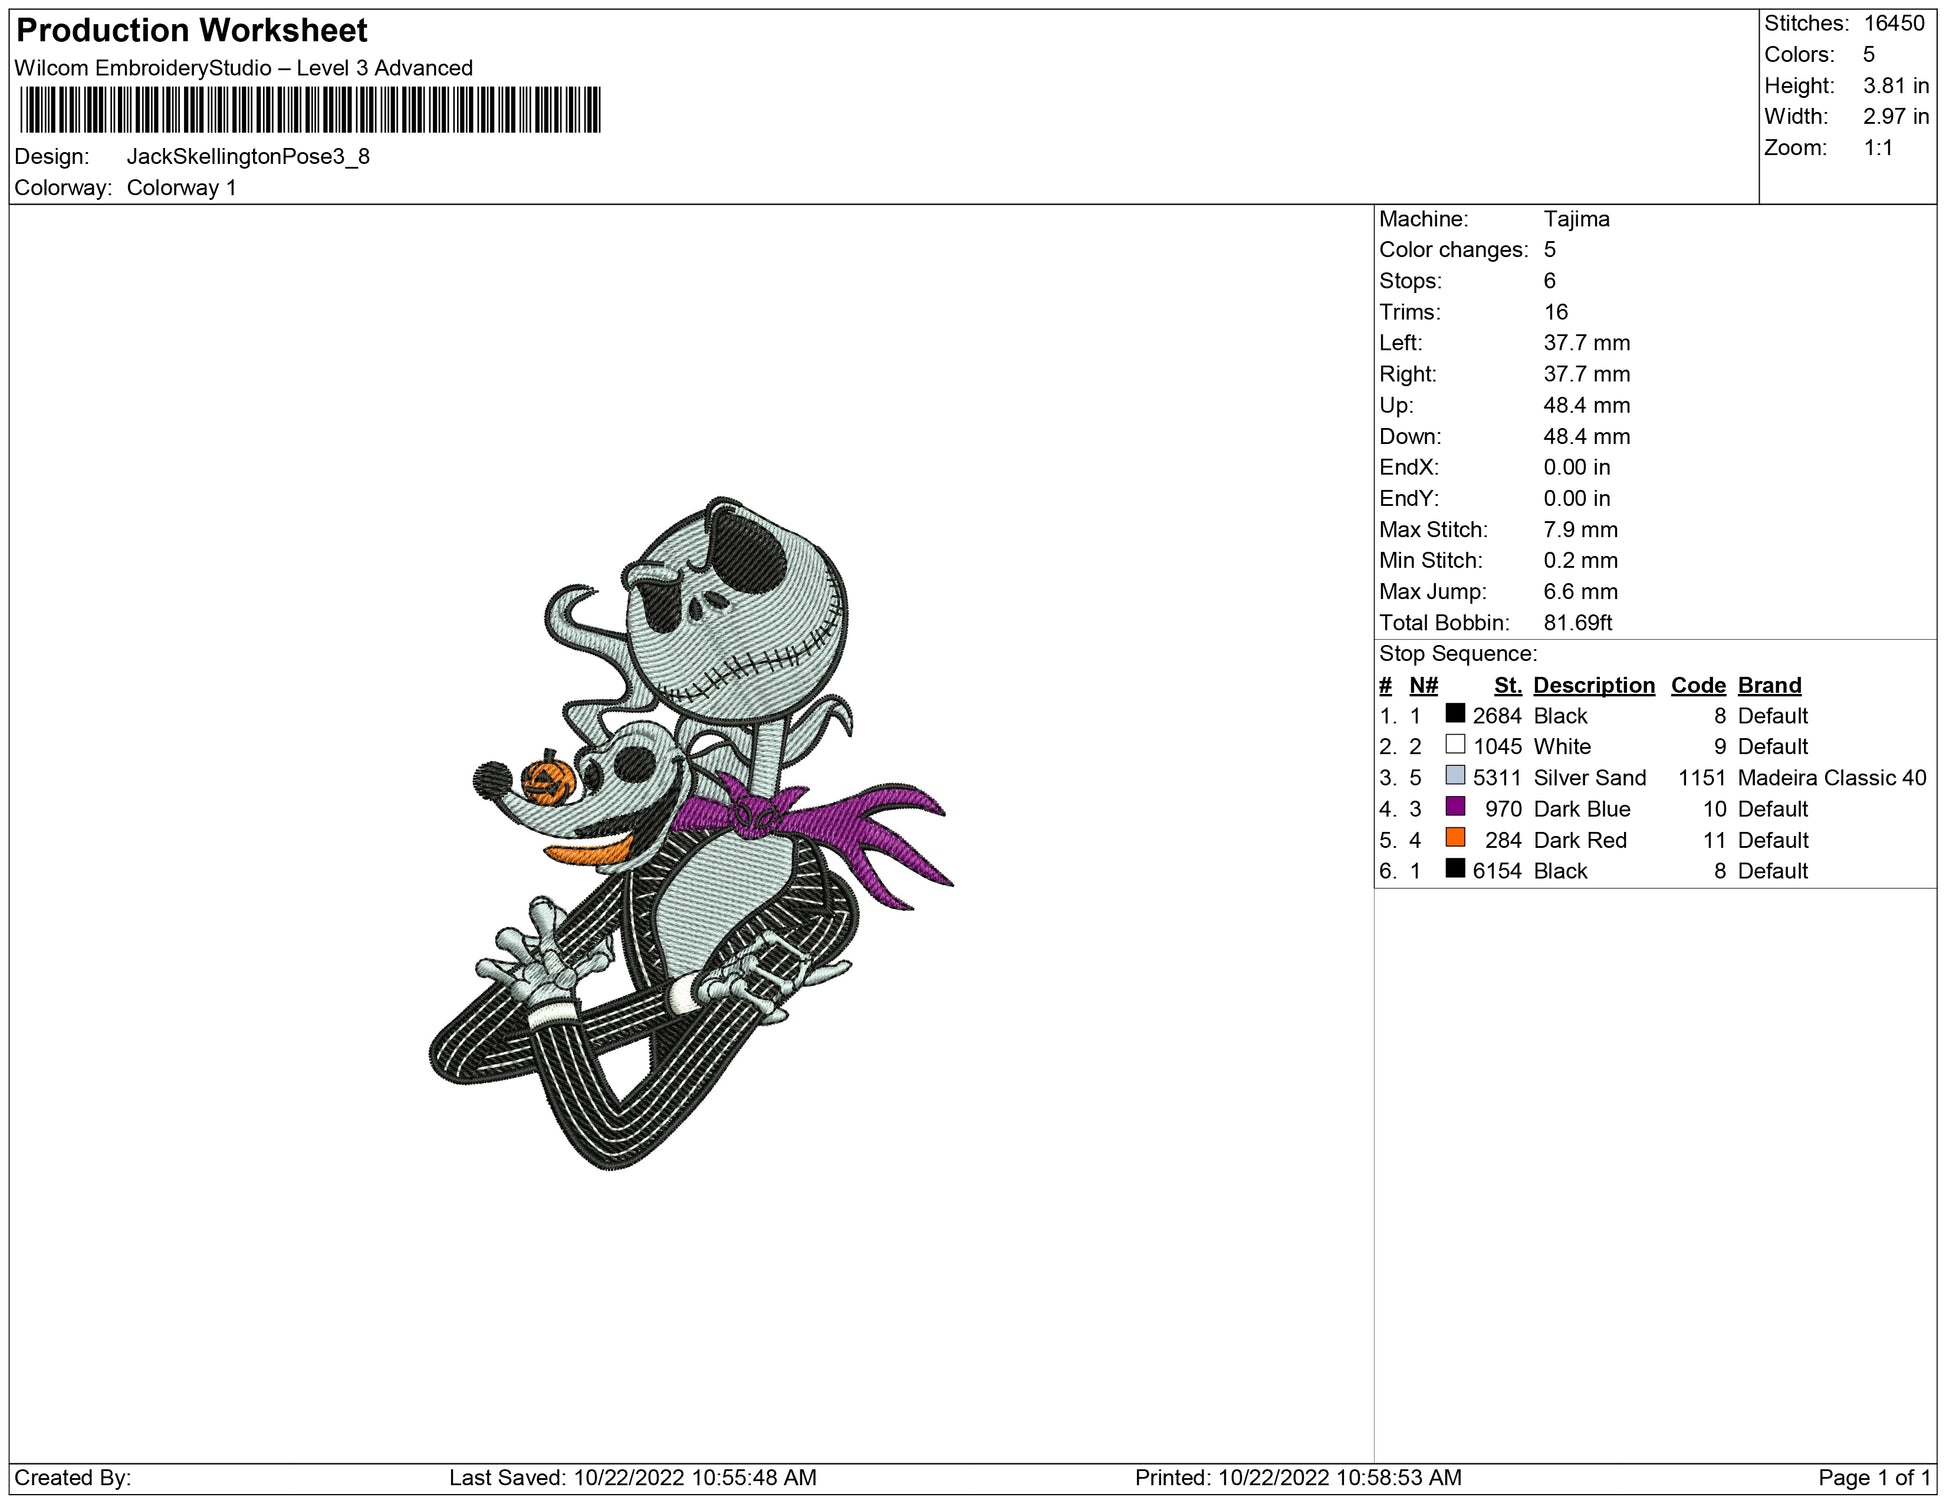Click the white swatch in stop 2
The height and width of the screenshot is (1497, 1946).
1455,745
